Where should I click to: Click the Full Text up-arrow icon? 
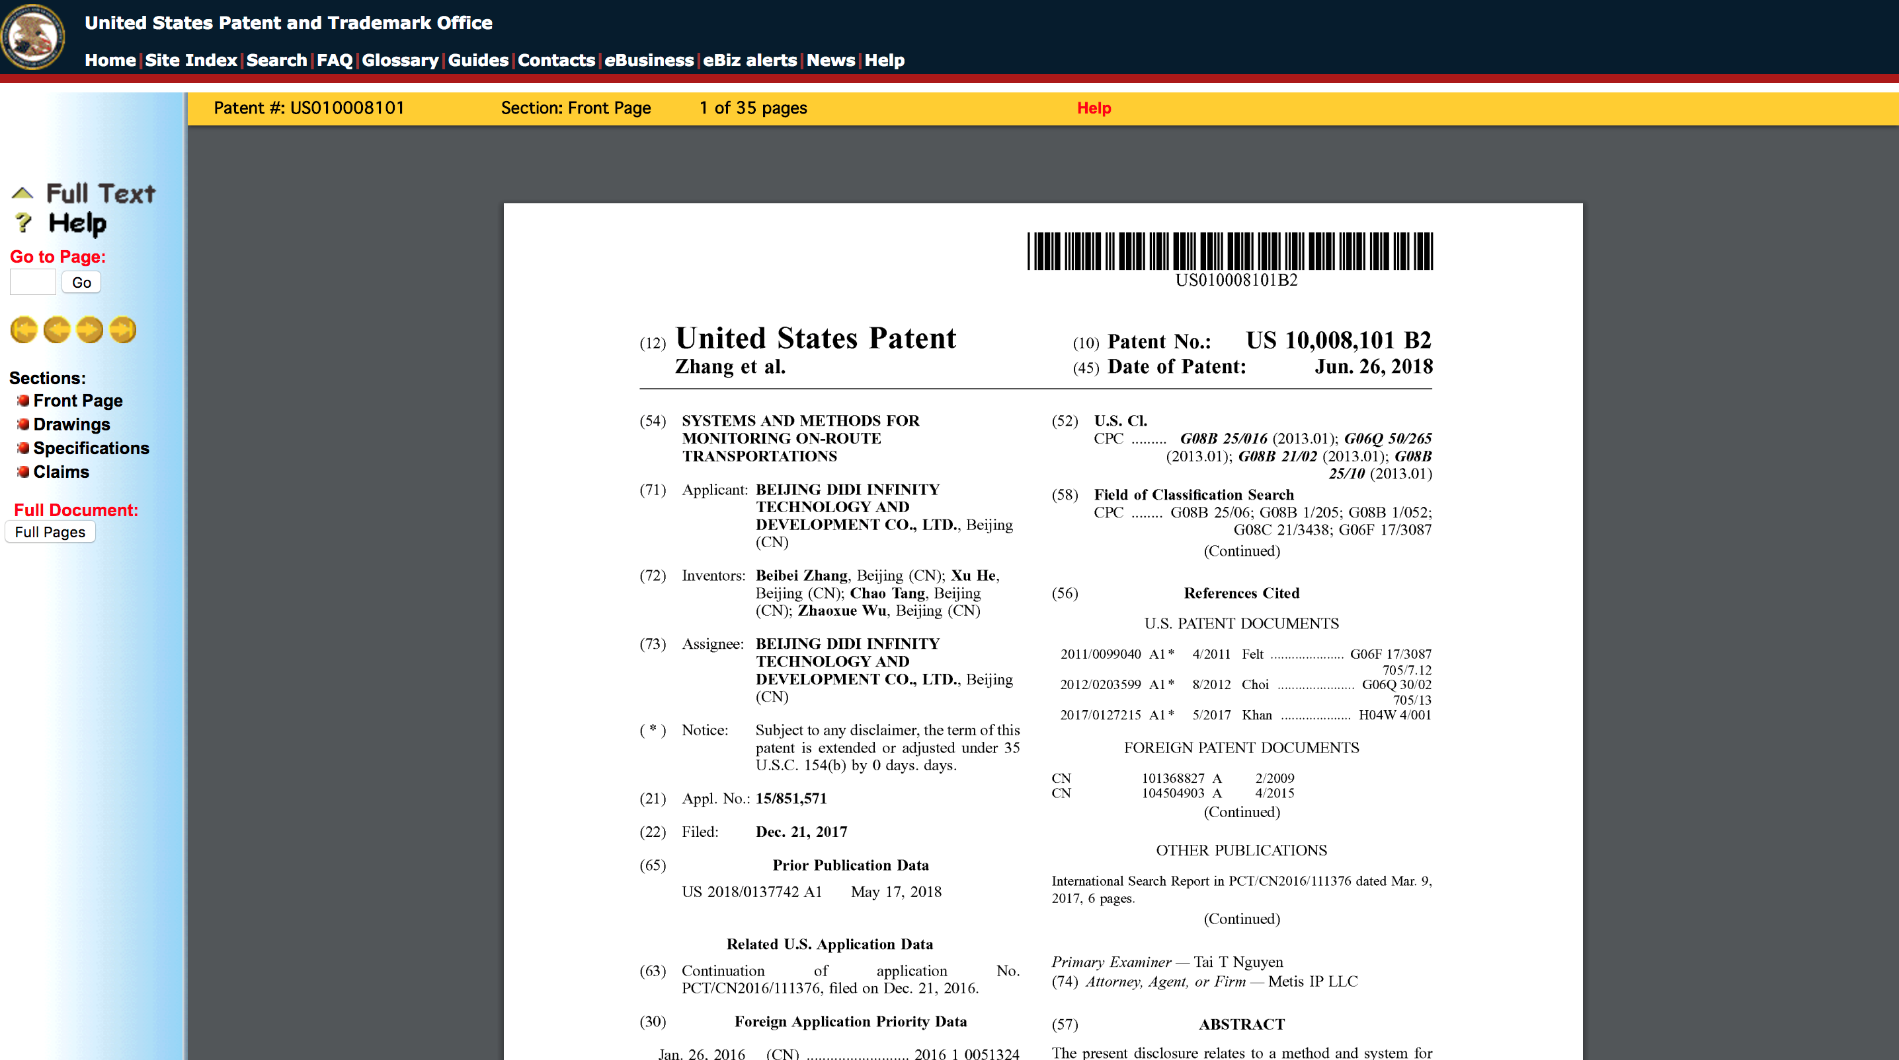tap(22, 193)
